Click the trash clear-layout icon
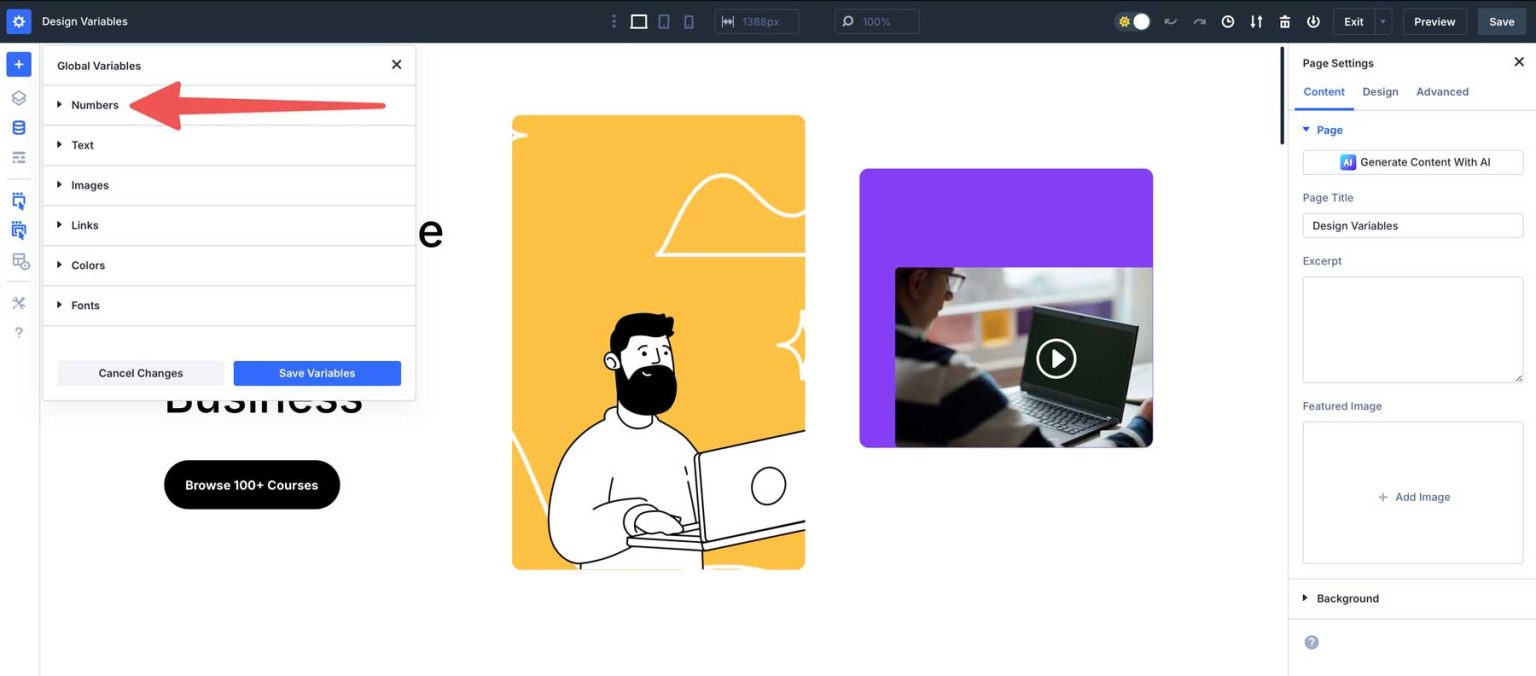1536x676 pixels. coord(1285,22)
